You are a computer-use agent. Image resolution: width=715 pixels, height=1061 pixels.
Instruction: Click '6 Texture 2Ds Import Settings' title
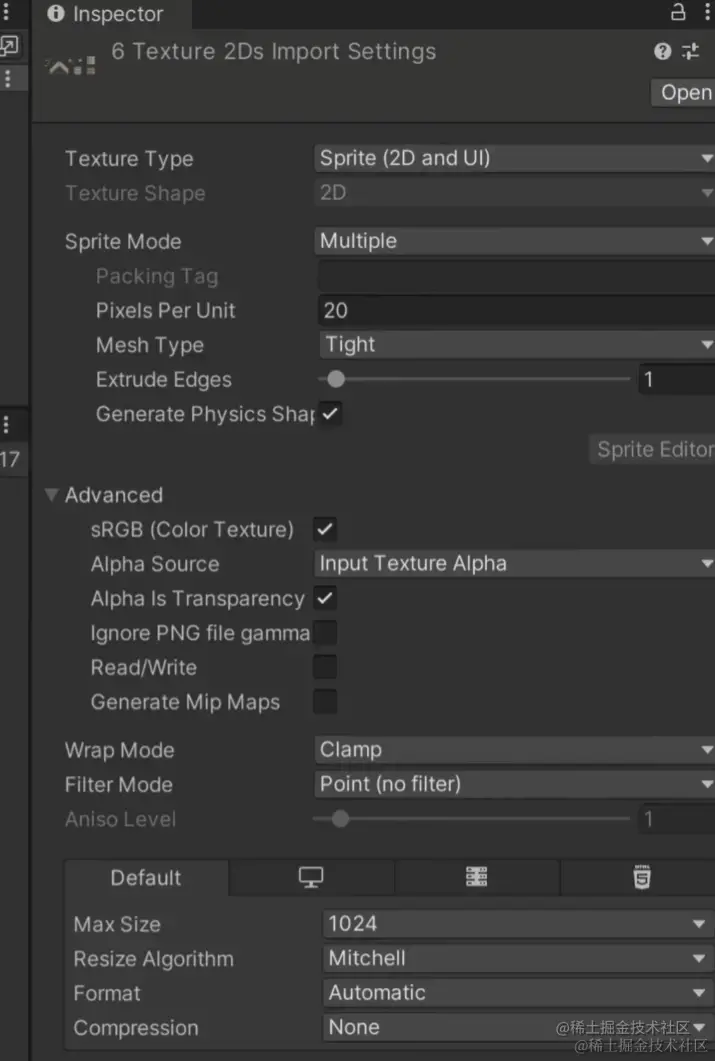[274, 51]
